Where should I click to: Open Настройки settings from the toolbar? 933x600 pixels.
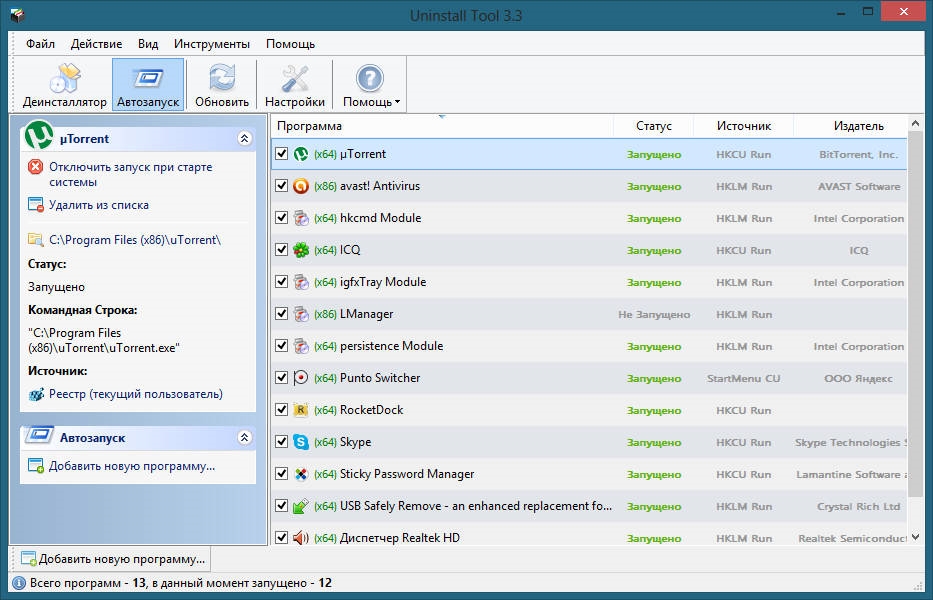[295, 85]
